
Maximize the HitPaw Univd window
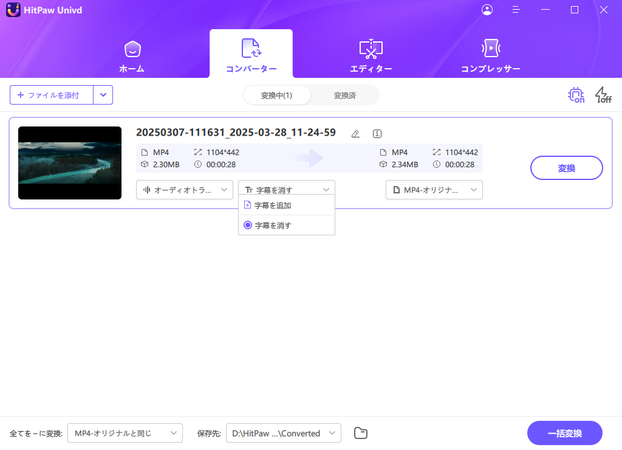click(x=574, y=10)
